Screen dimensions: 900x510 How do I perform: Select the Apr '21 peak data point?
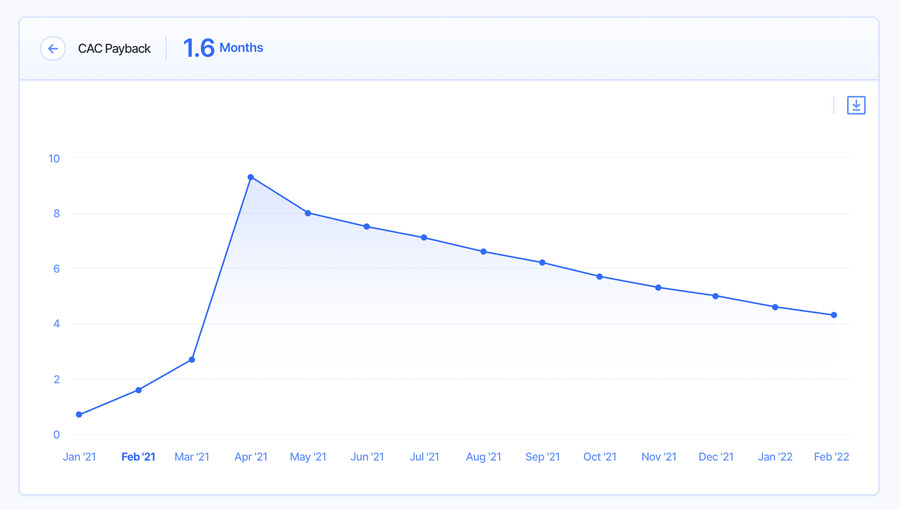tap(251, 177)
